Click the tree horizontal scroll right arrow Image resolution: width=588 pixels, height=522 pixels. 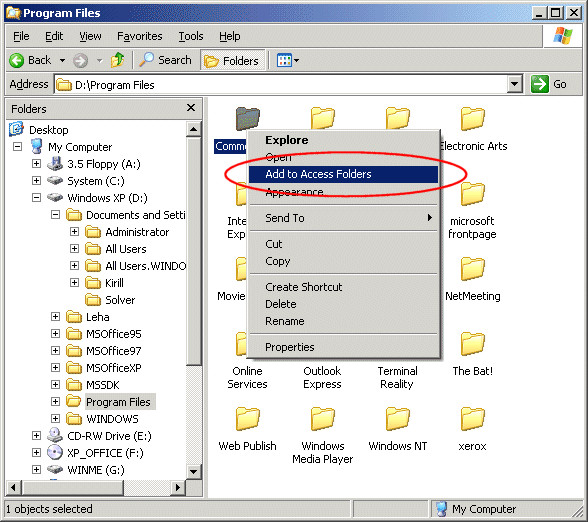[x=178, y=488]
